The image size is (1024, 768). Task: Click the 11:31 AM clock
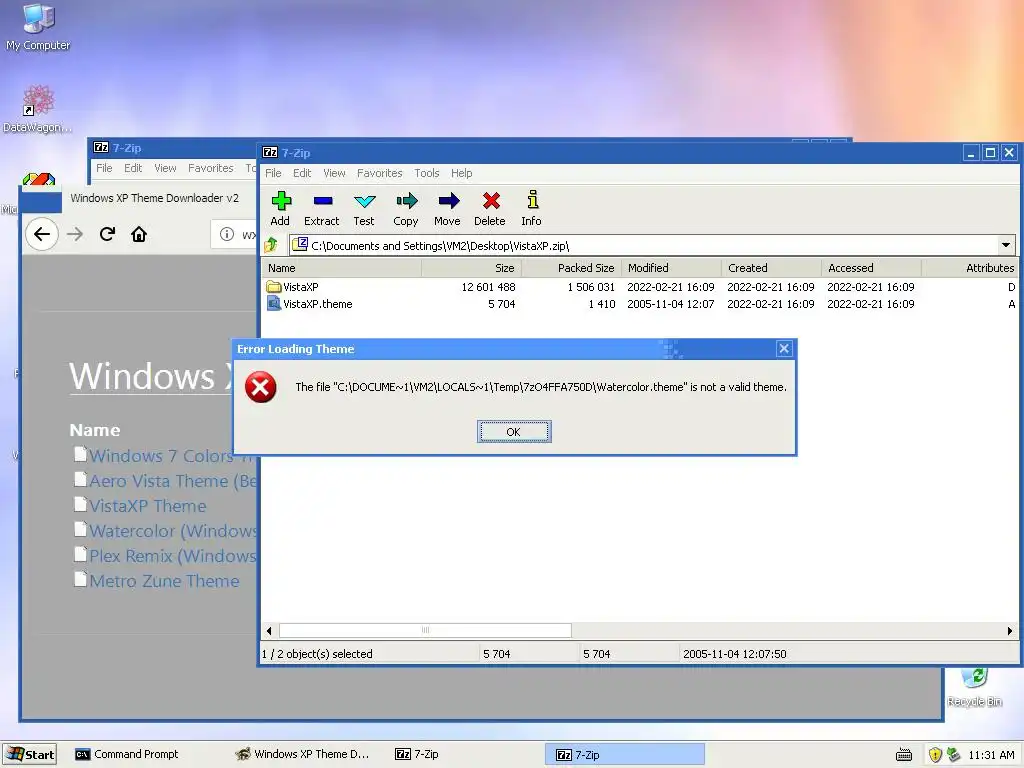click(991, 755)
